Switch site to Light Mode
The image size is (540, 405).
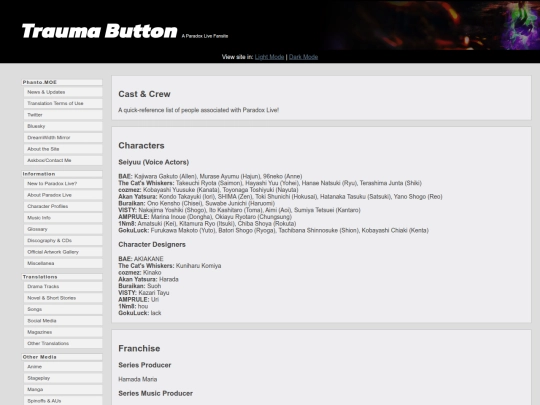[x=269, y=57]
